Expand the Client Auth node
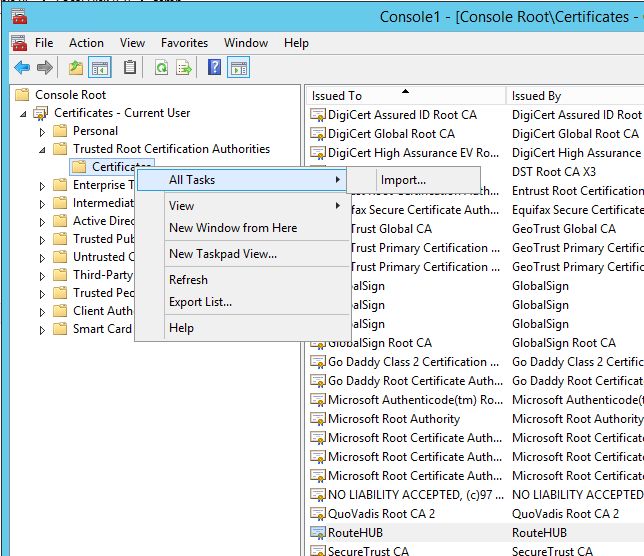644x556 pixels. click(x=42, y=312)
